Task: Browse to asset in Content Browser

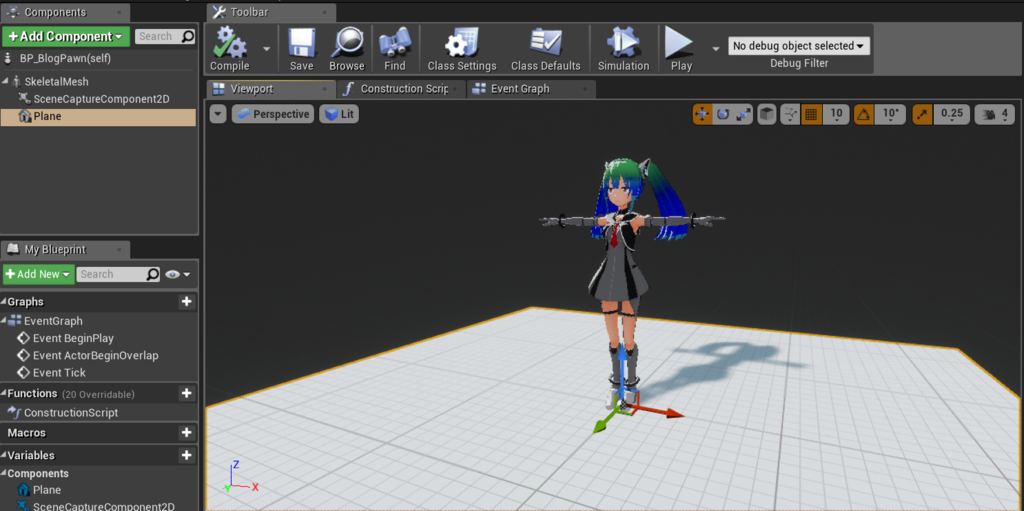Action: [347, 49]
